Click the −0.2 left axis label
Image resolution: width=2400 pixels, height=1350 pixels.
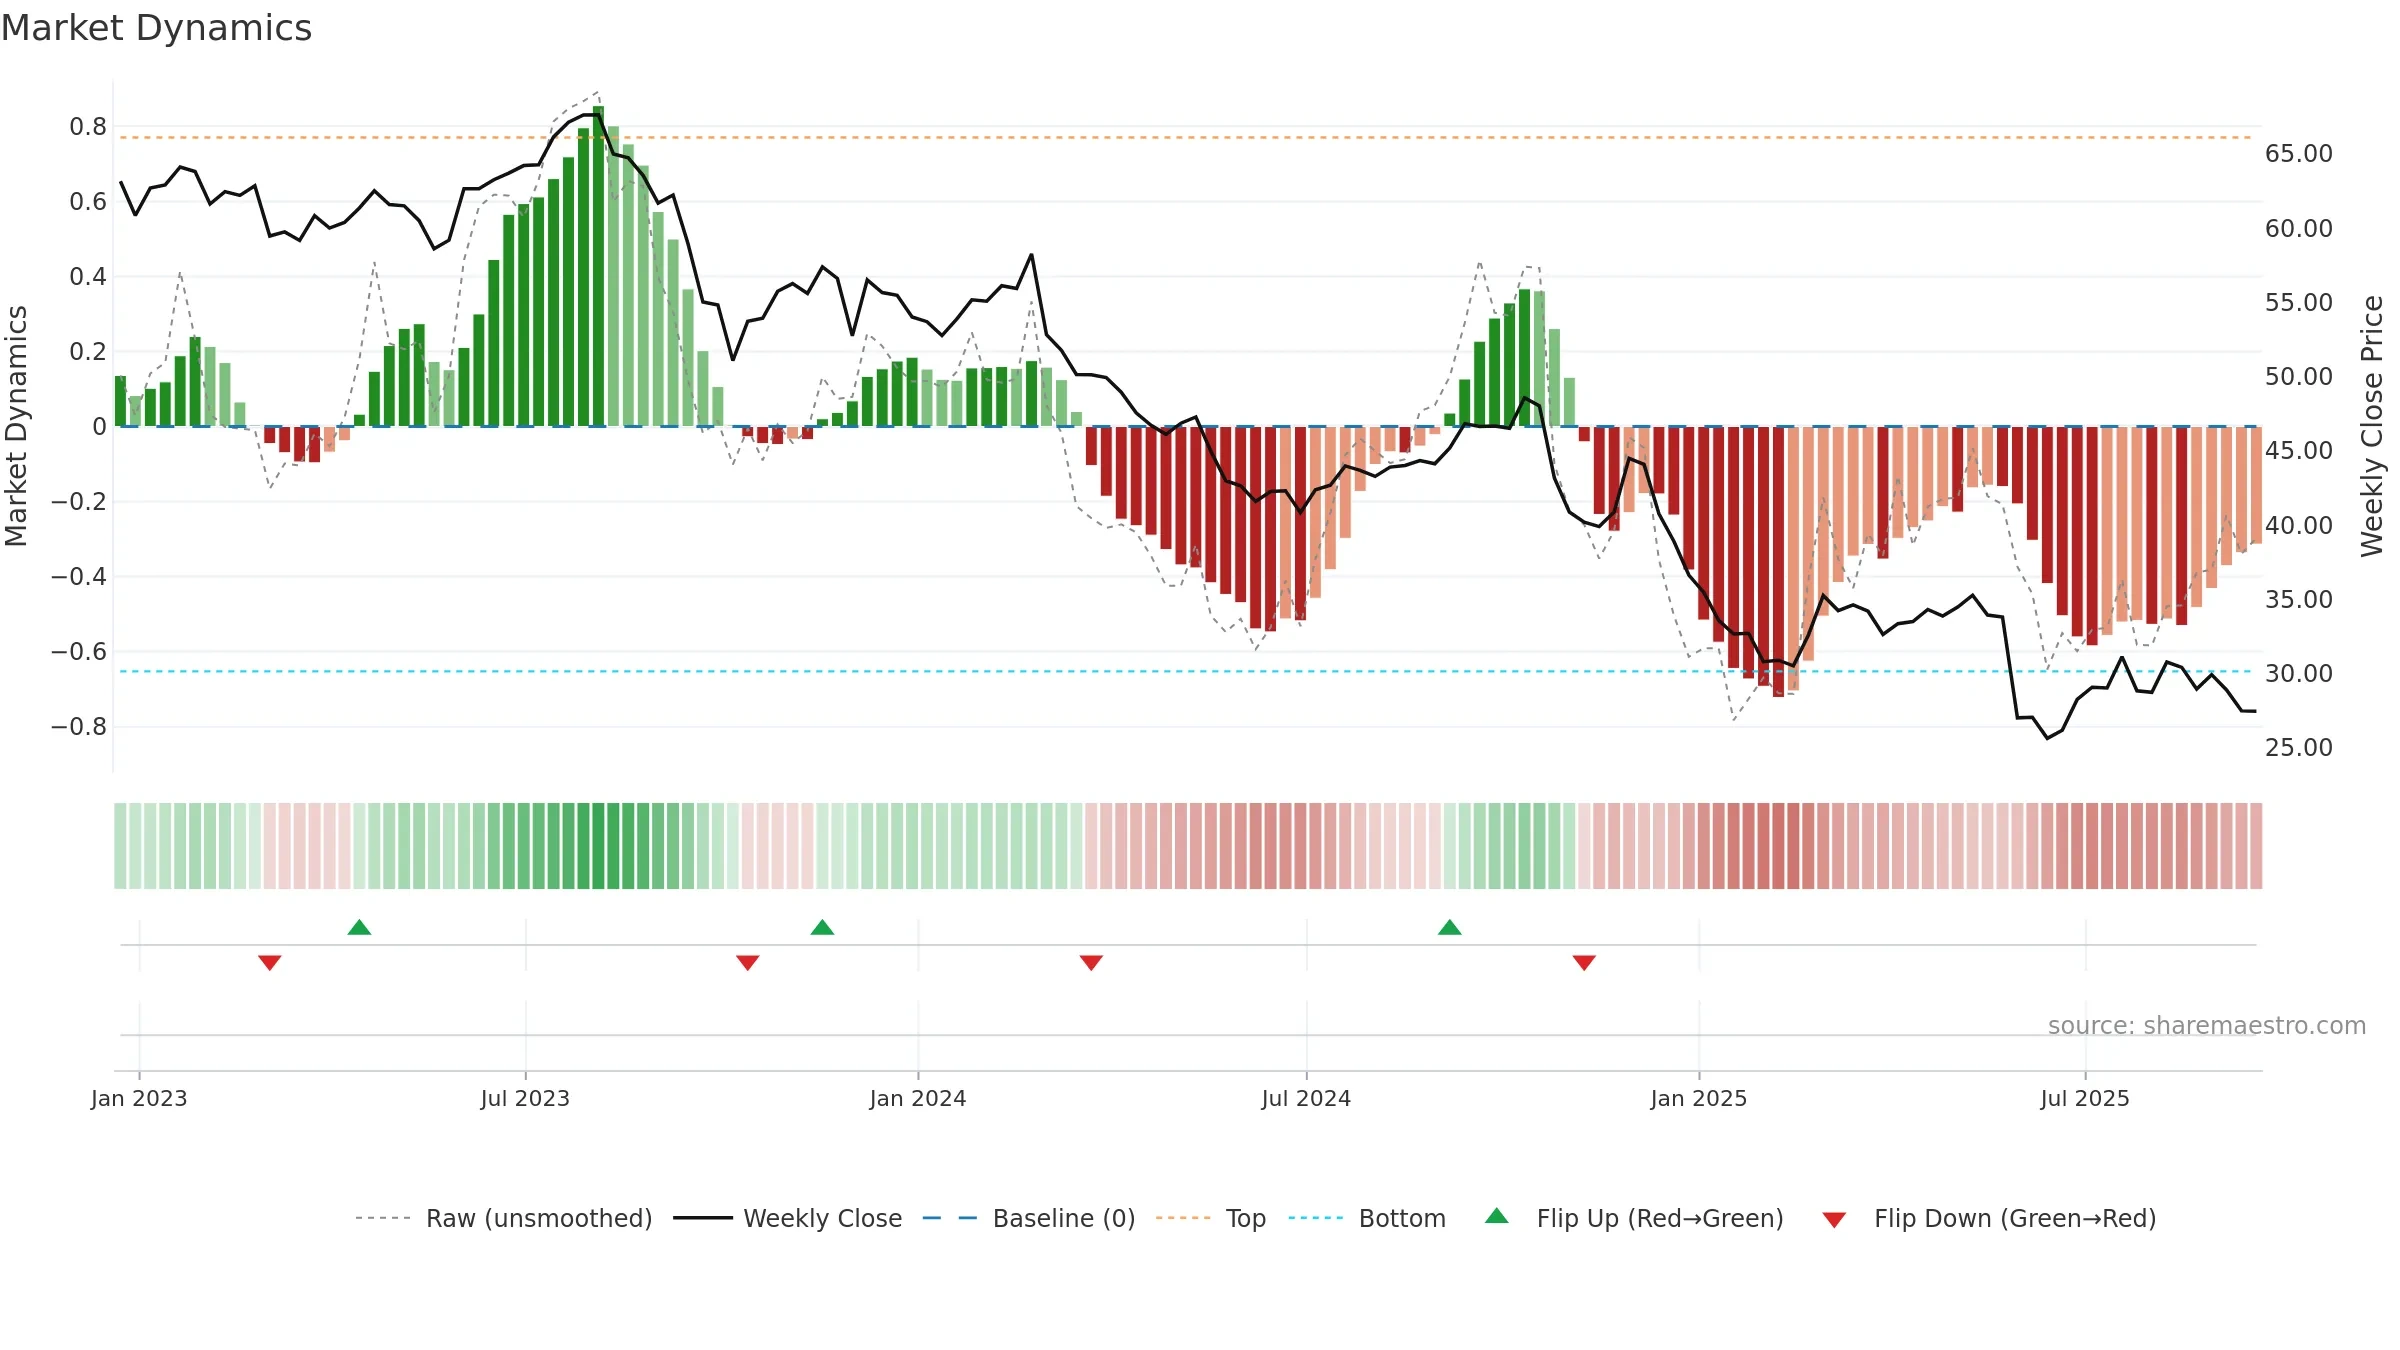pos(78,501)
